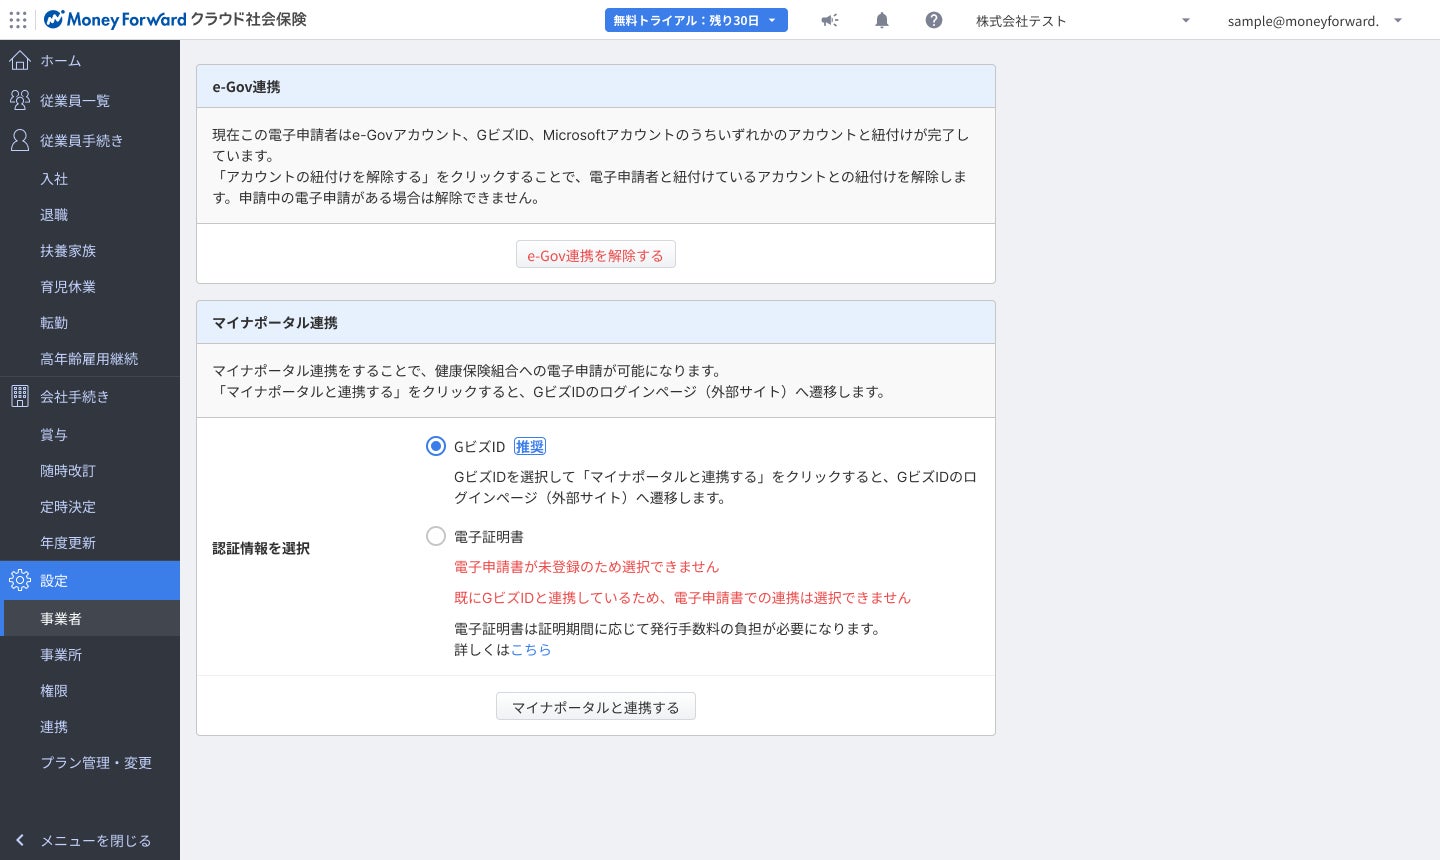The width and height of the screenshot is (1440, 860).
Task: Open the app launcher grid icon
Action: [x=18, y=20]
